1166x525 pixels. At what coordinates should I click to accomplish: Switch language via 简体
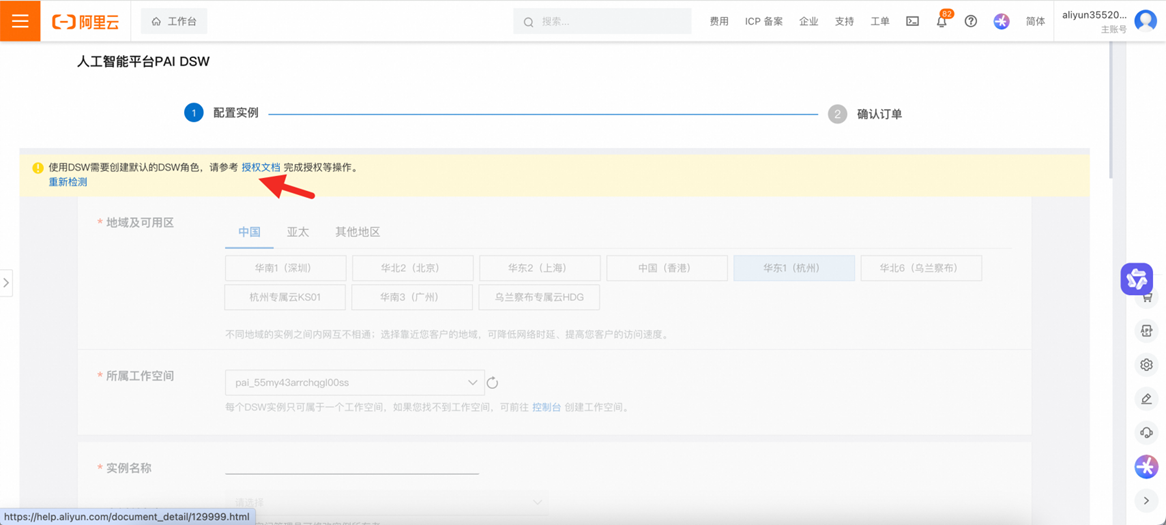1035,22
